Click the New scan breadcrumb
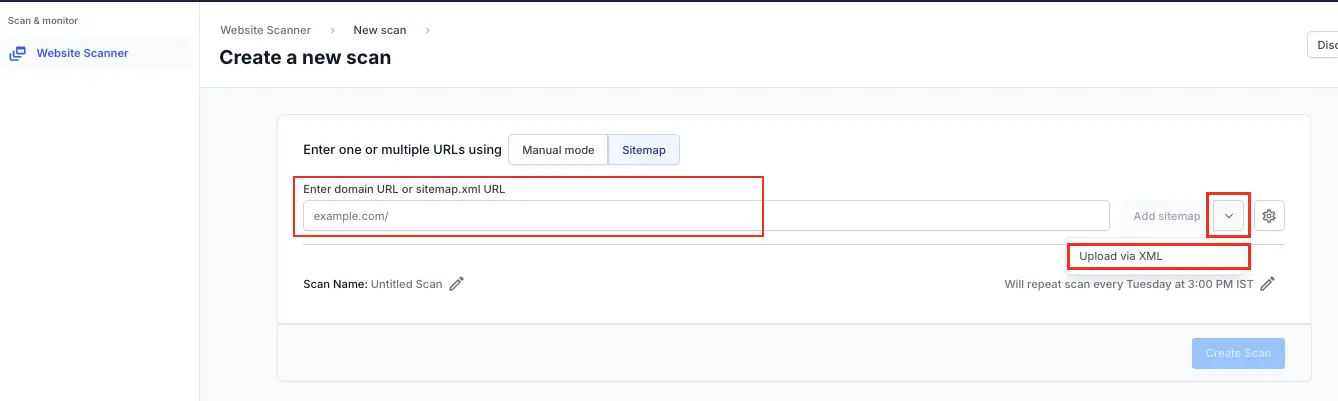 379,30
